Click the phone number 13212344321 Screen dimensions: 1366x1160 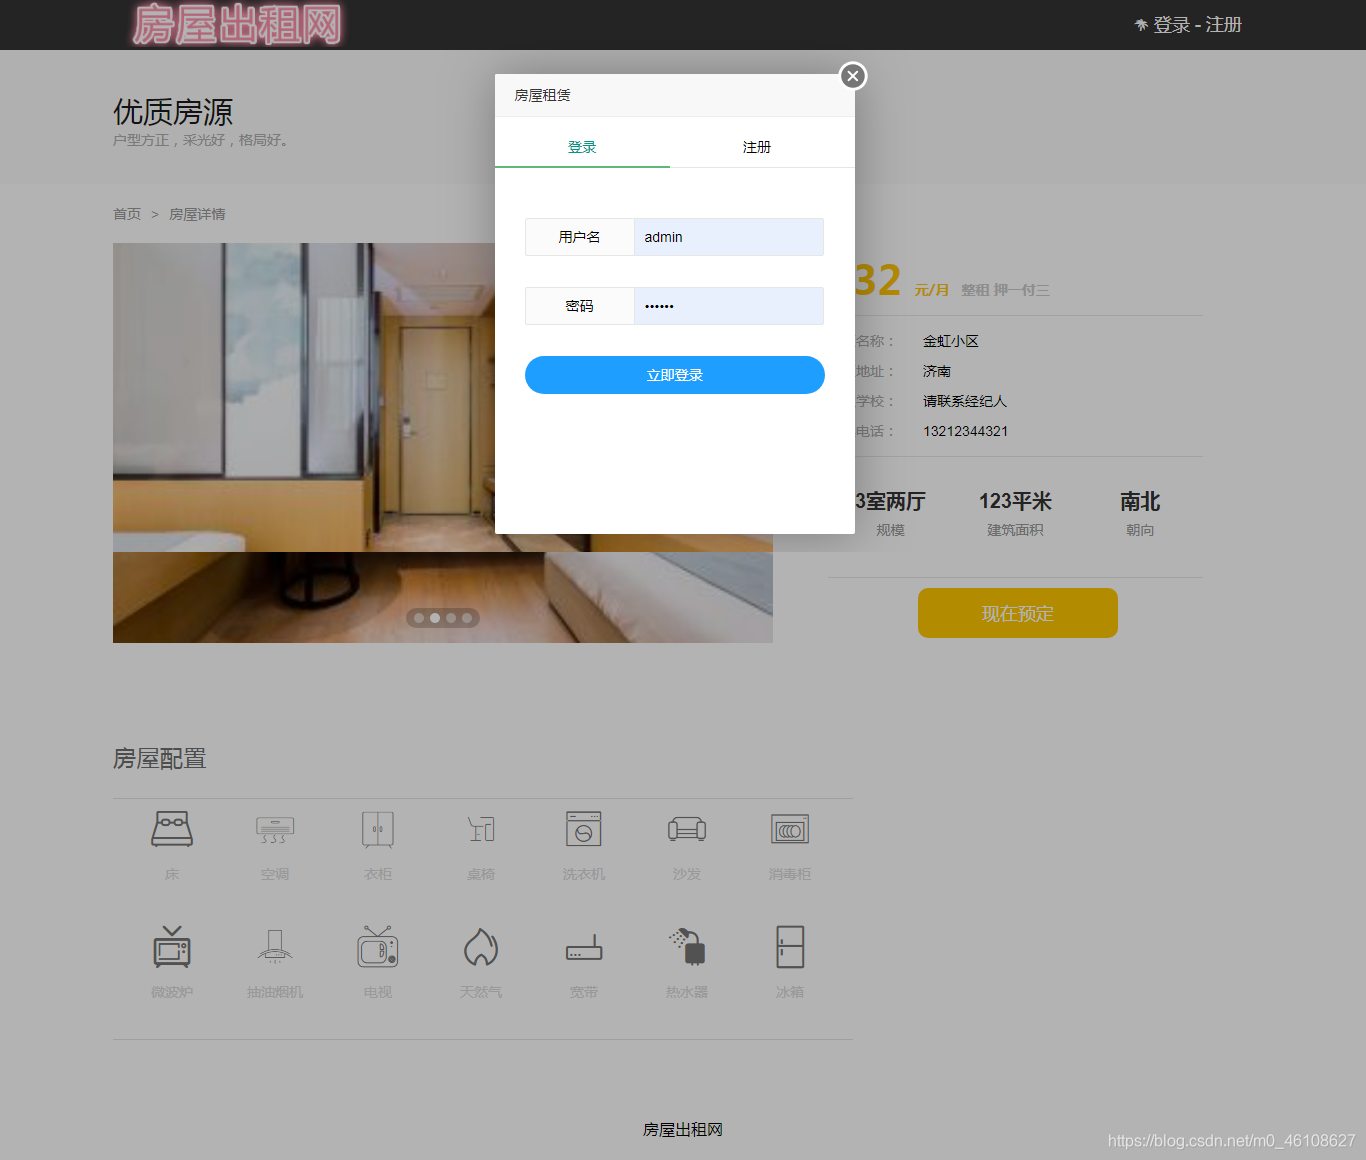[x=965, y=431]
